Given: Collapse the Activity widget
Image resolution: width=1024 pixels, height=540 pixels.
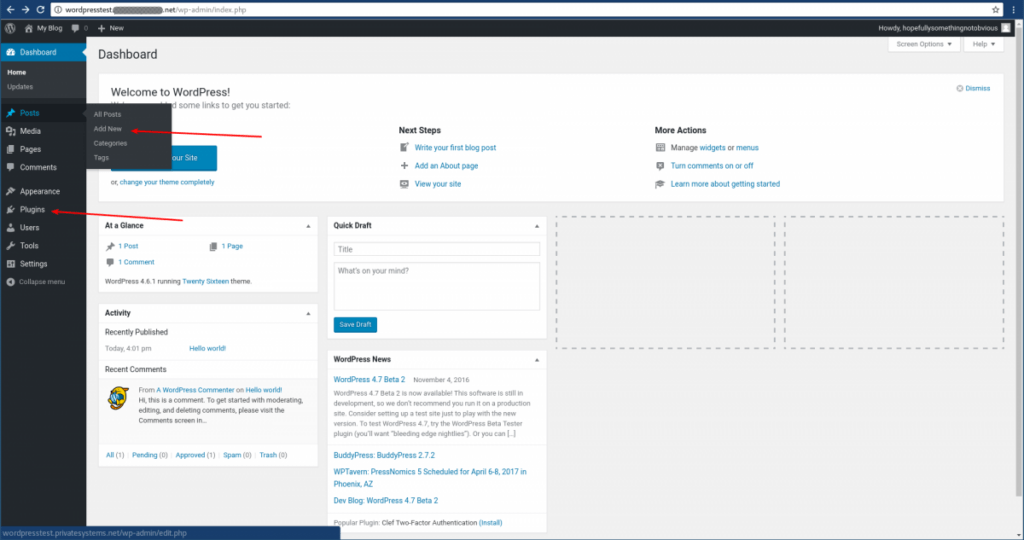Looking at the screenshot, I should pos(308,313).
